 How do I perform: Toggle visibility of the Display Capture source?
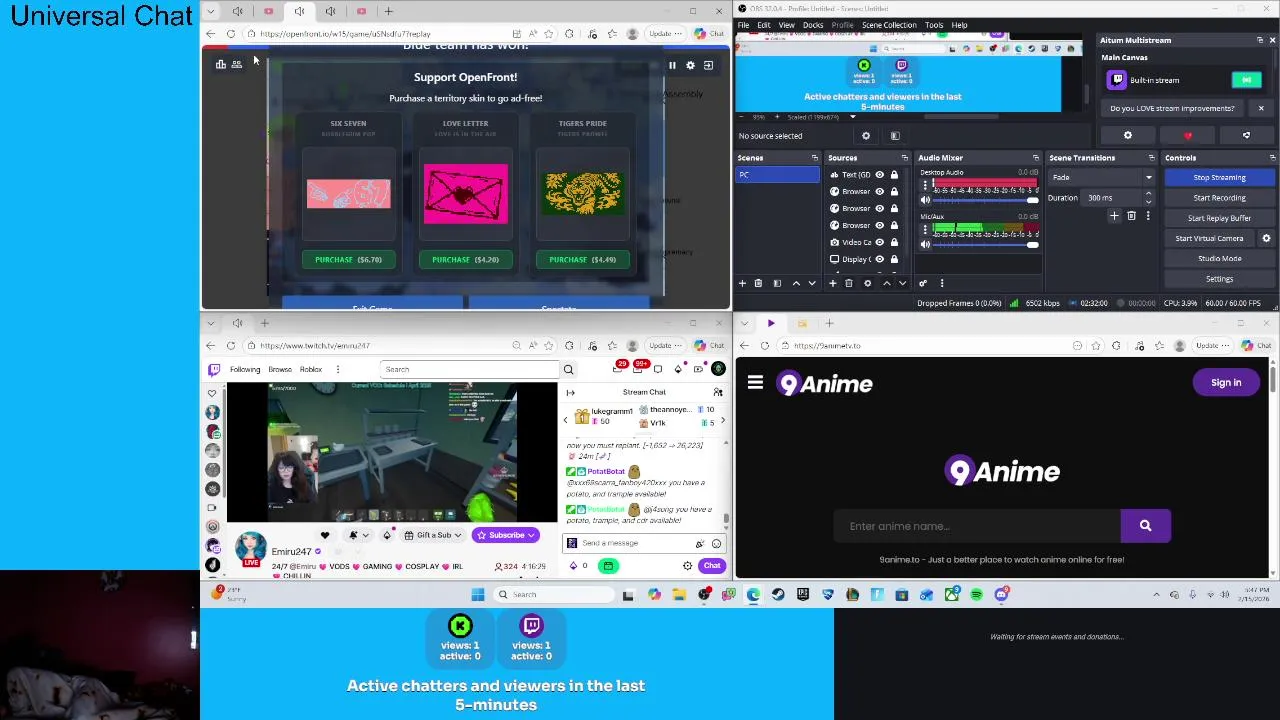point(880,259)
